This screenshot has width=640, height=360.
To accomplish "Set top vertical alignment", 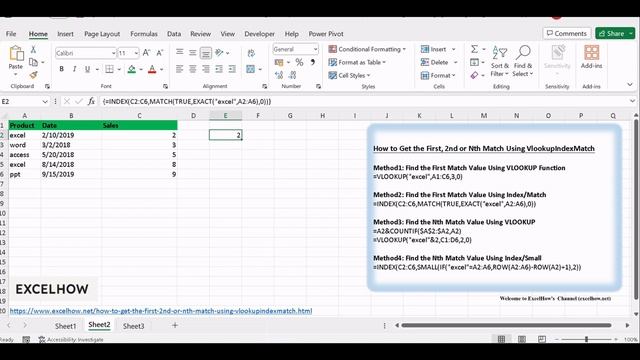I will [x=180, y=52].
